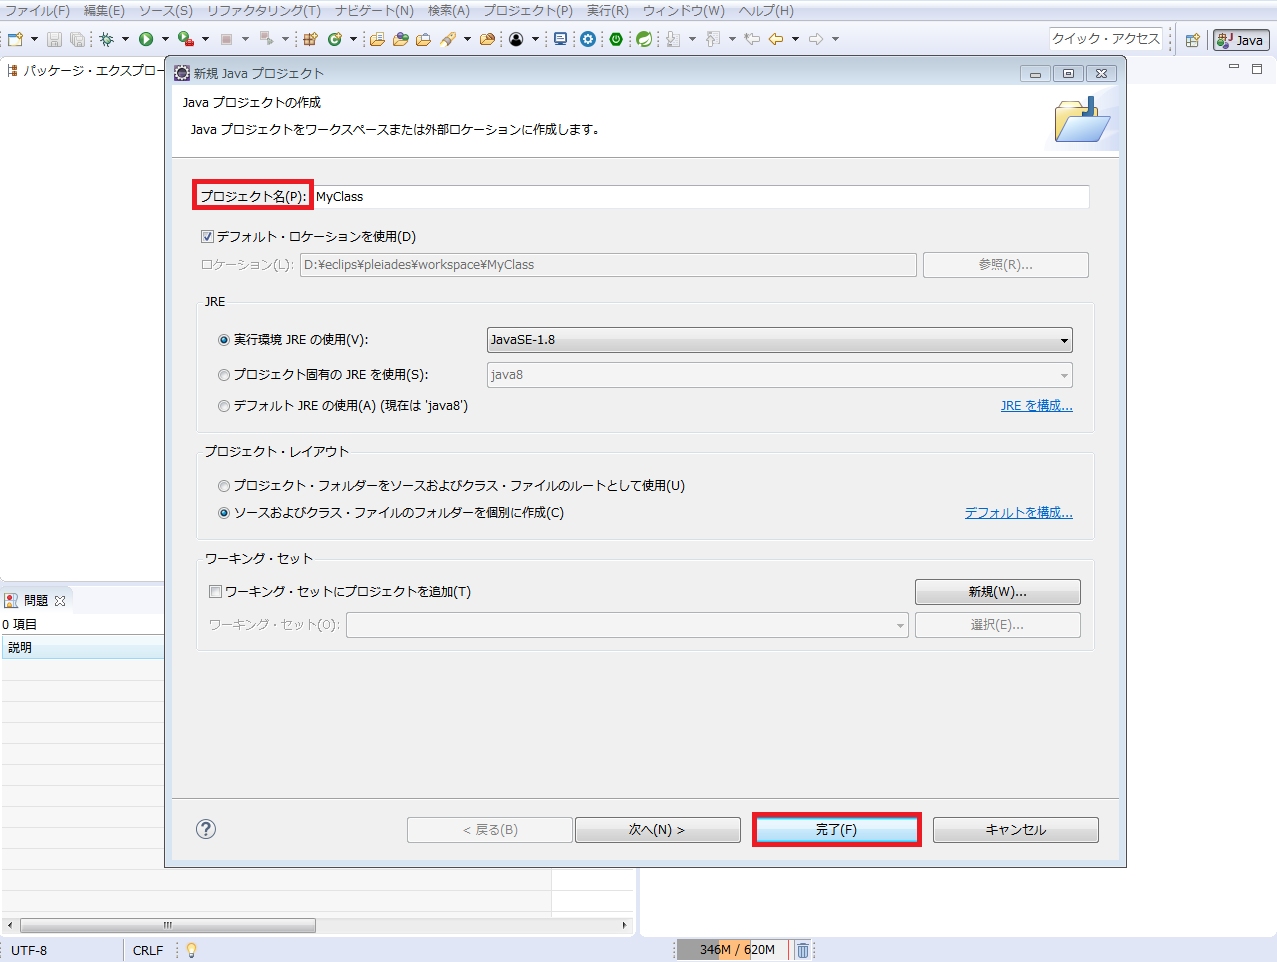Click the green Run icon
The height and width of the screenshot is (962, 1277).
pyautogui.click(x=146, y=39)
